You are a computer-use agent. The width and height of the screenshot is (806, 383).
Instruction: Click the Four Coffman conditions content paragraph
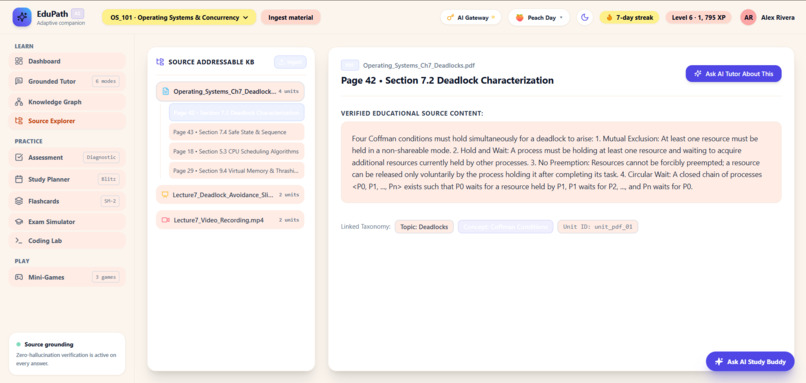pyautogui.click(x=561, y=162)
